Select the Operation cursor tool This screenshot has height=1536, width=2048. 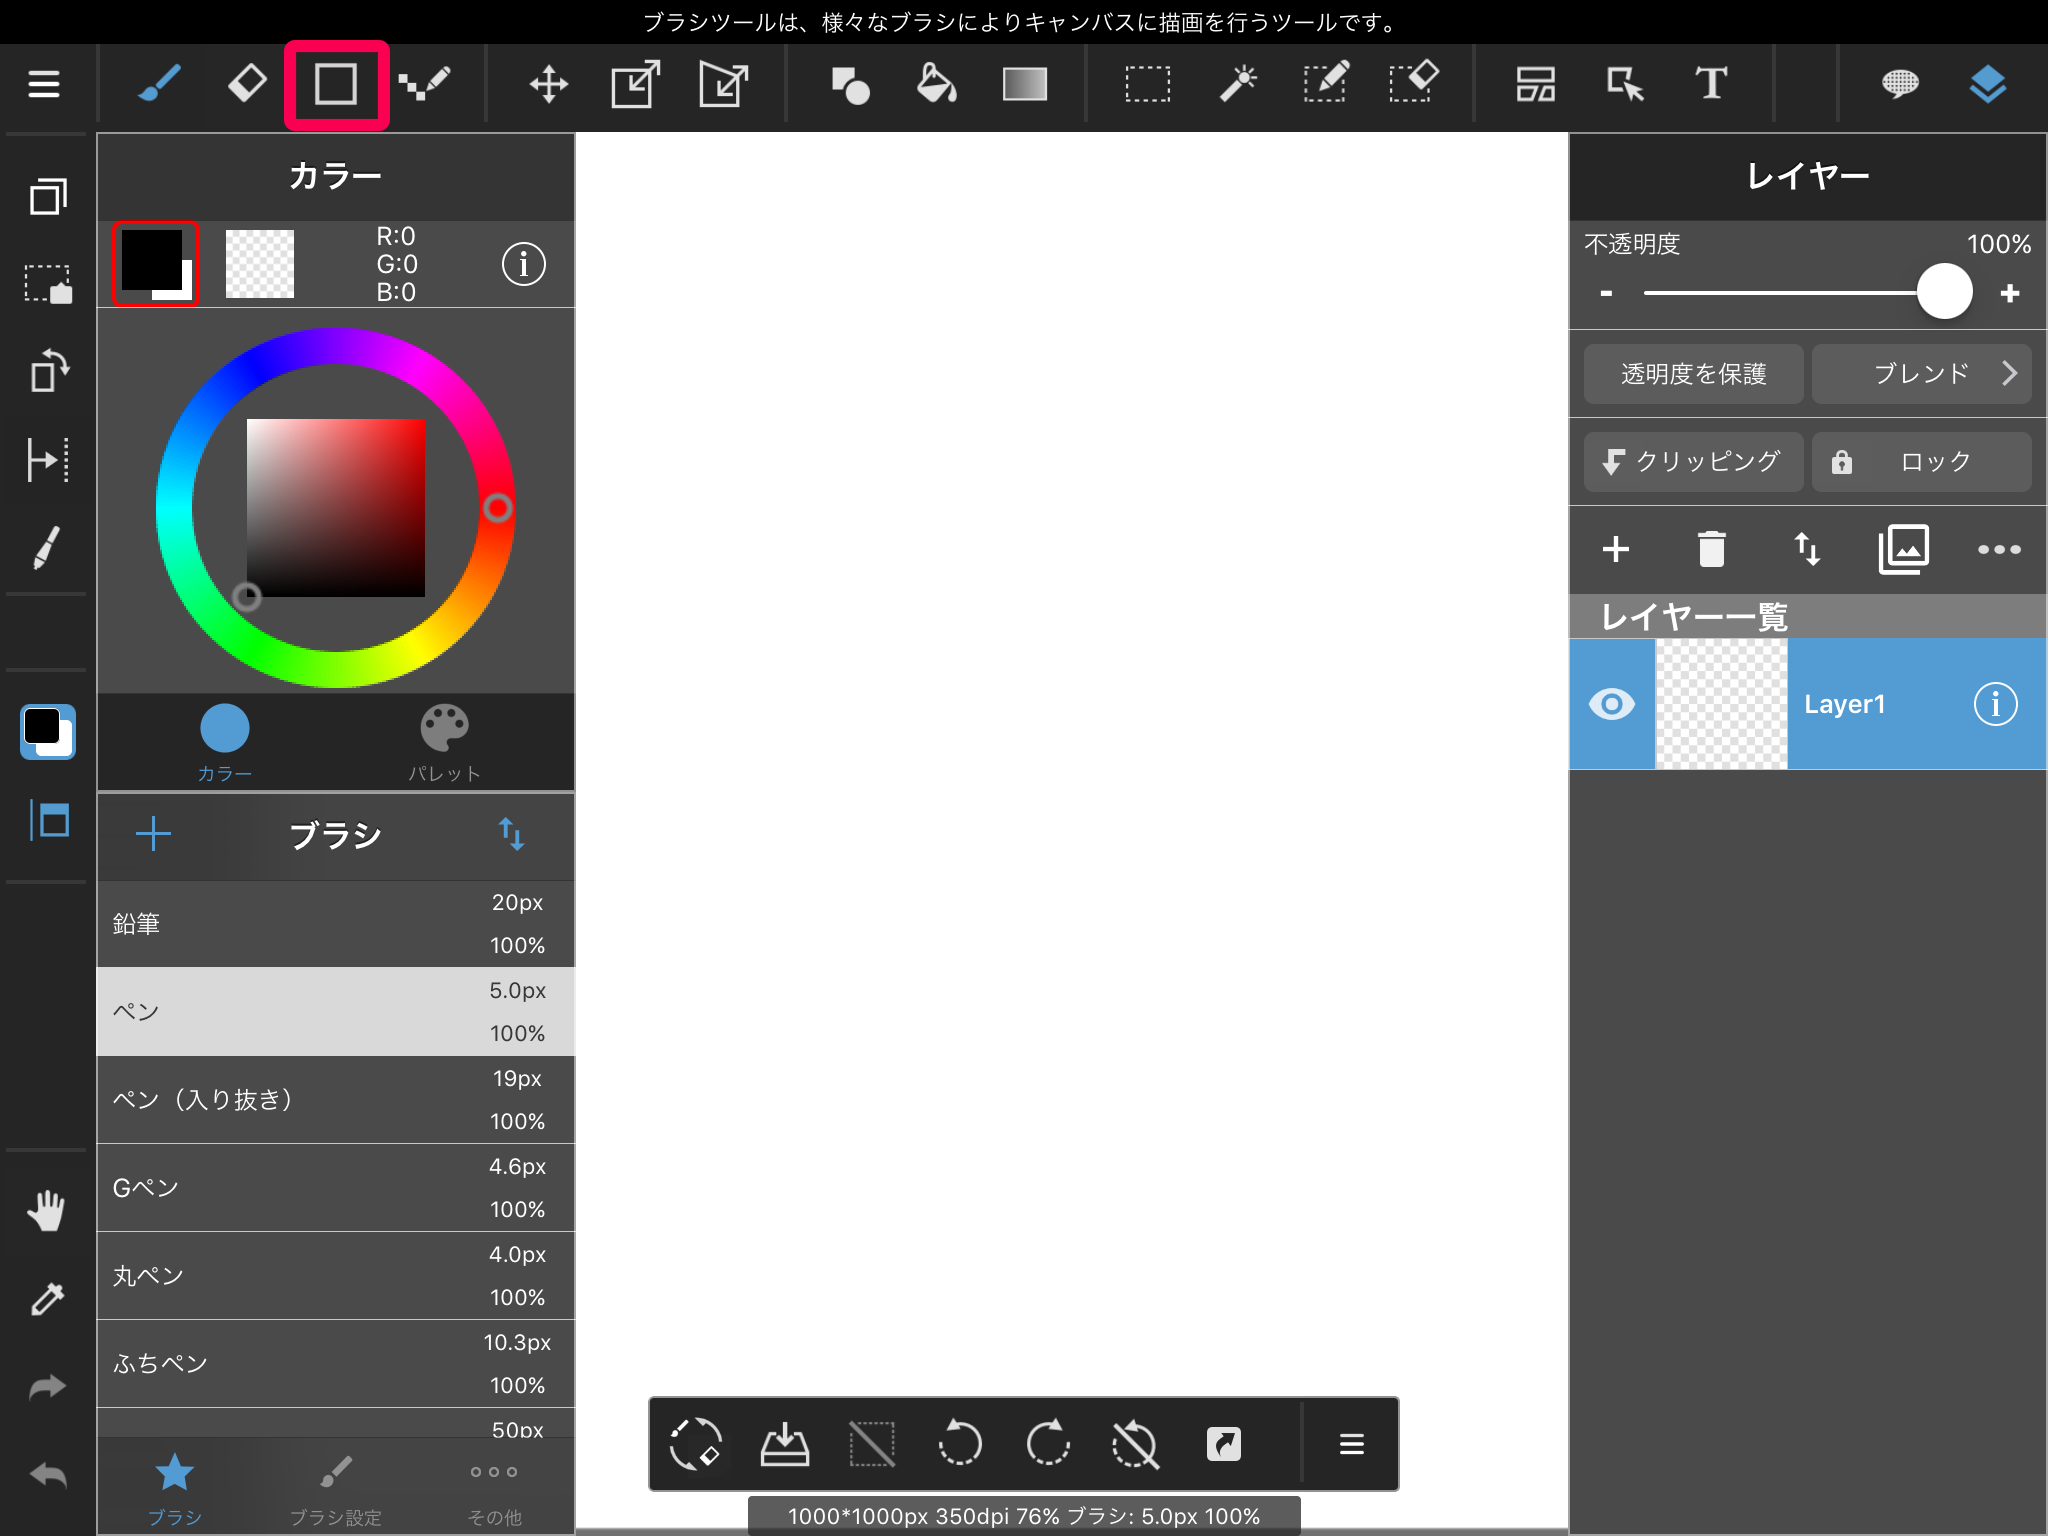pyautogui.click(x=1625, y=84)
